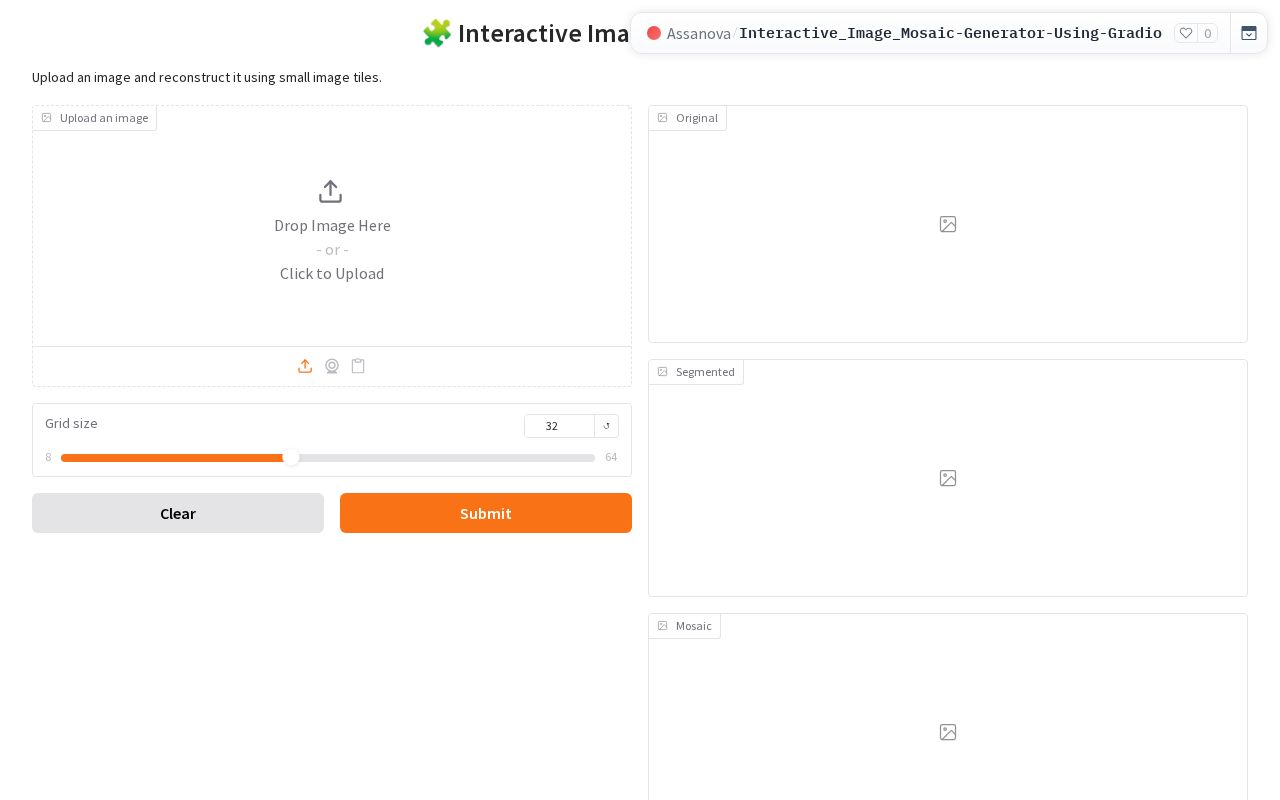The height and width of the screenshot is (800, 1280).
Task: Submit the image for mosaic generation
Action: [x=486, y=513]
